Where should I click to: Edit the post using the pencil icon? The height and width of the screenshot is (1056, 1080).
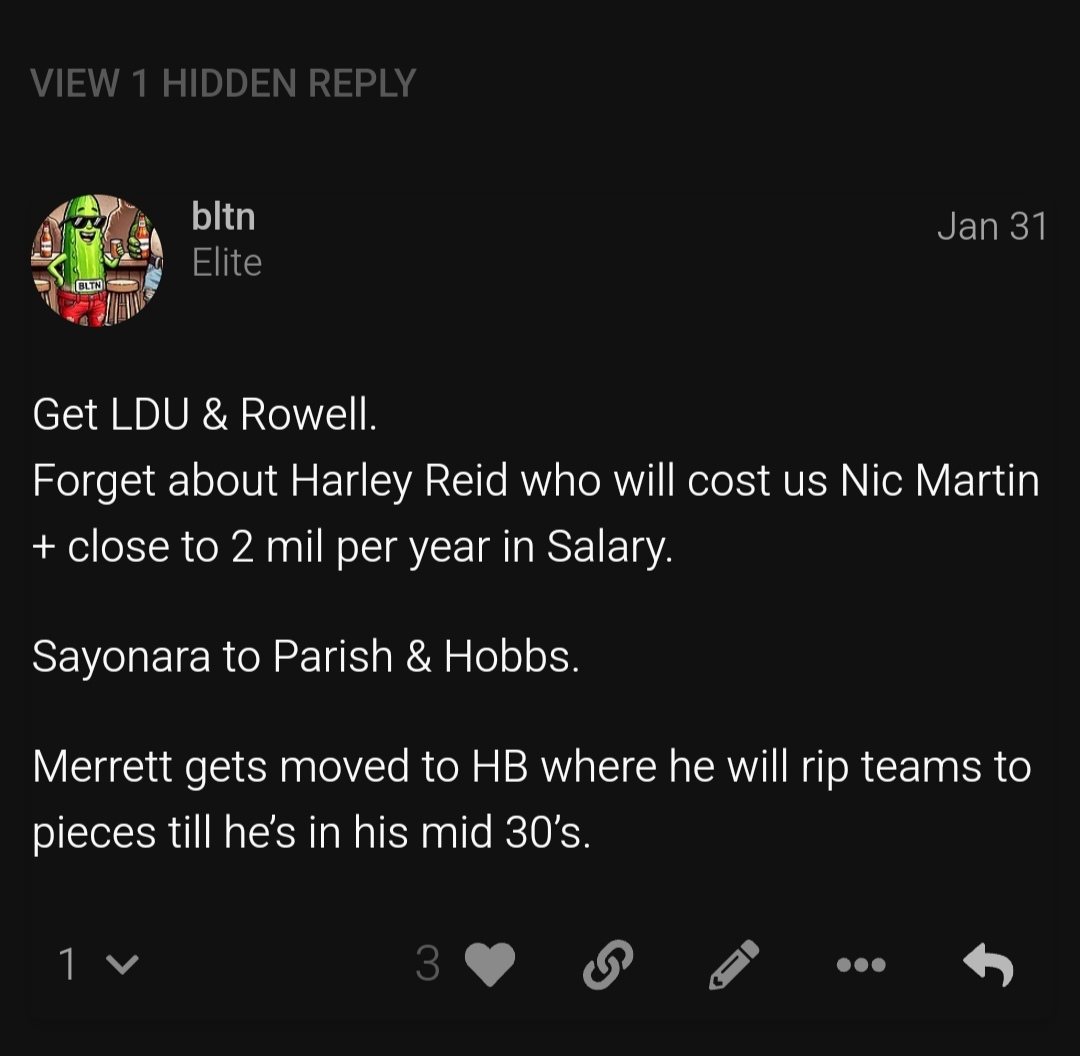[734, 964]
